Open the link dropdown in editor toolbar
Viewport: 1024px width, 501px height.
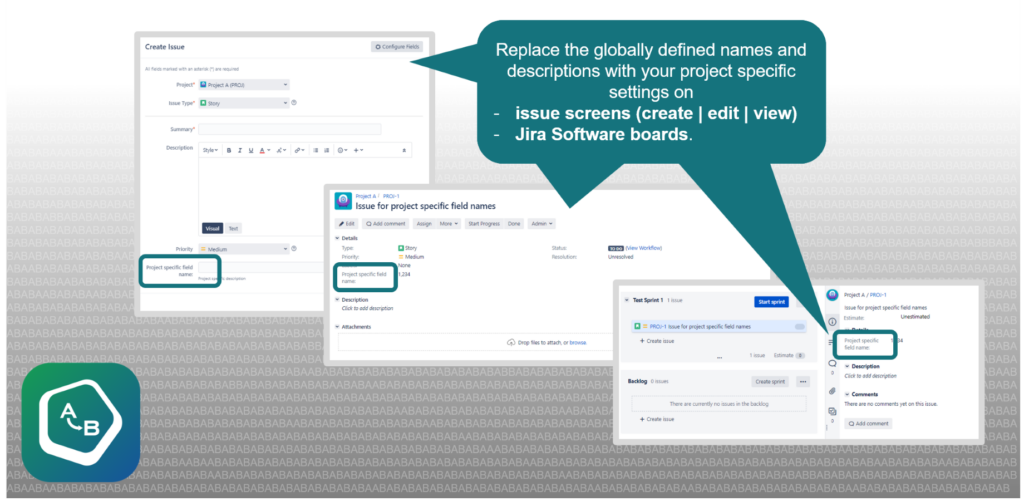tap(299, 150)
